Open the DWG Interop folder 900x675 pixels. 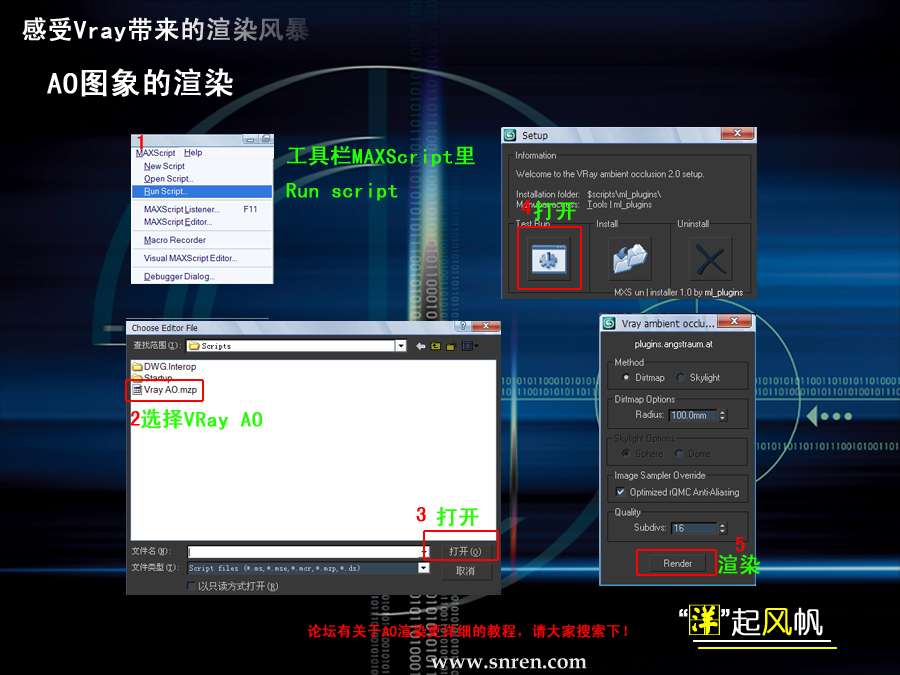[164, 366]
